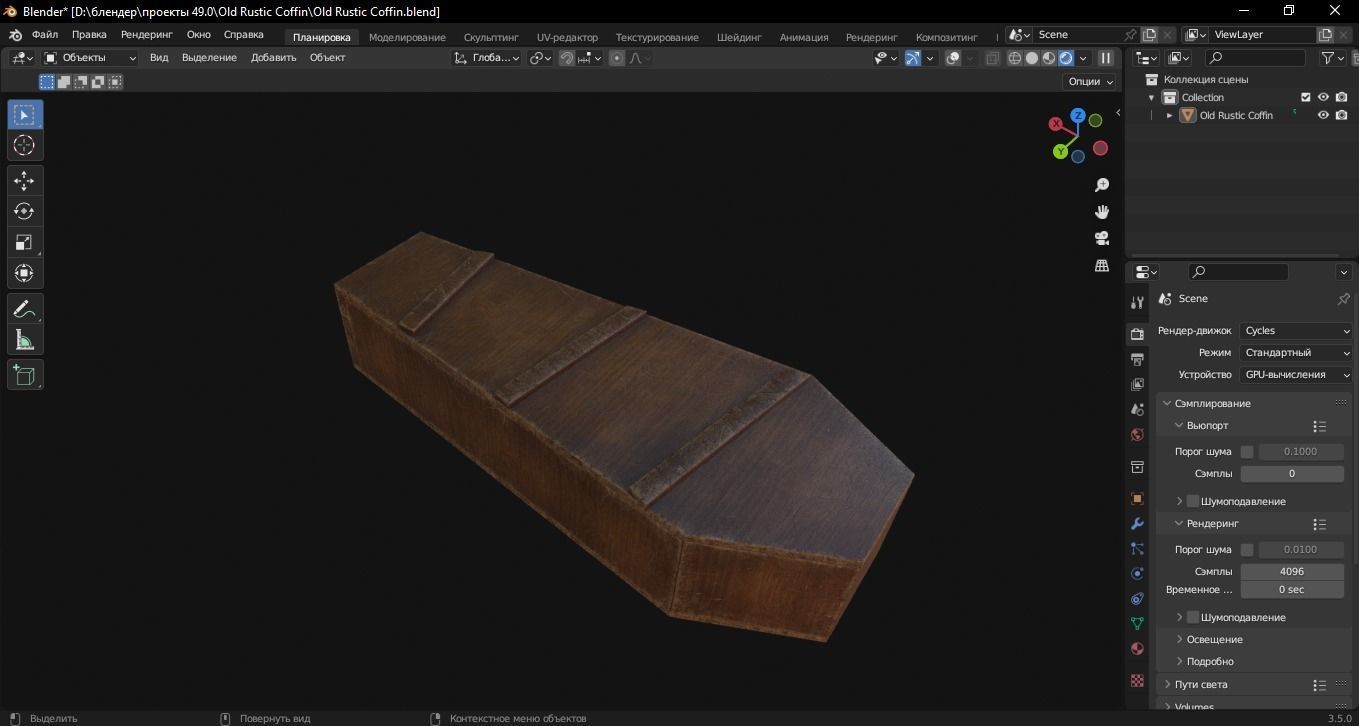This screenshot has width=1359, height=726.
Task: Switch to wireframe viewport shading
Action: (1015, 58)
